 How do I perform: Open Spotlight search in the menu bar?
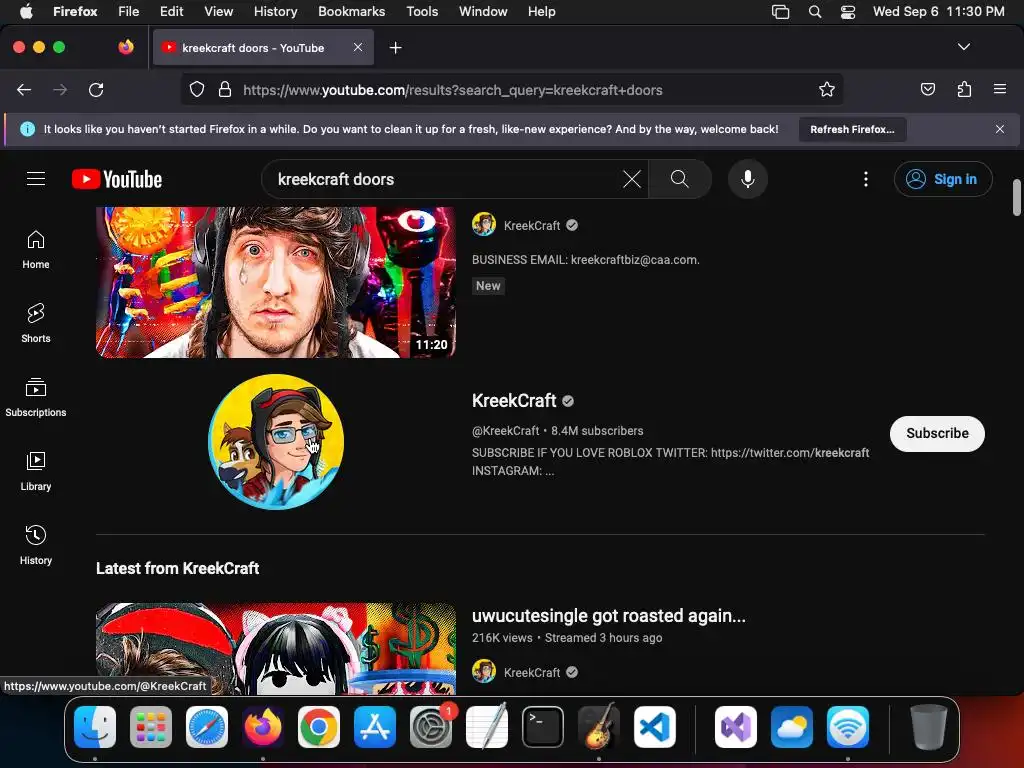(x=814, y=12)
